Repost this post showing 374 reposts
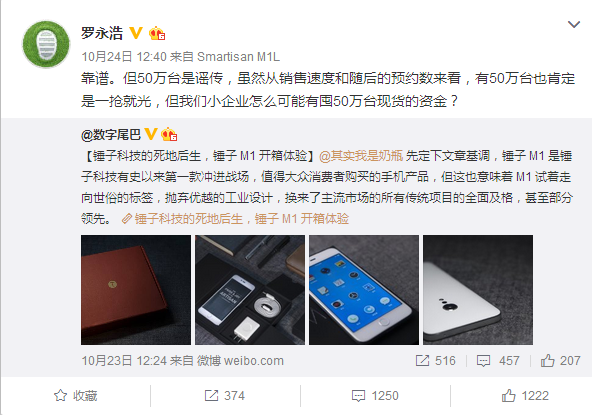592x415 pixels. (x=225, y=396)
